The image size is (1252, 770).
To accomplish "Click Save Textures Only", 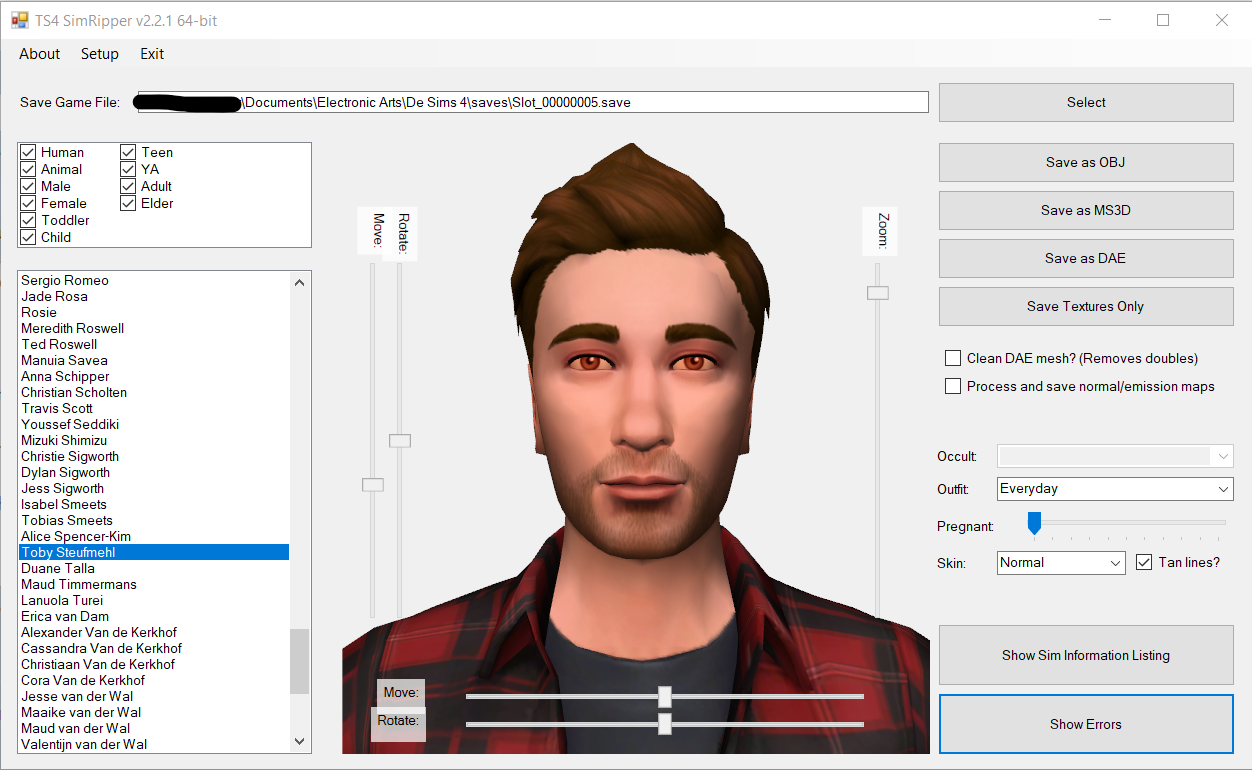I will (x=1085, y=306).
